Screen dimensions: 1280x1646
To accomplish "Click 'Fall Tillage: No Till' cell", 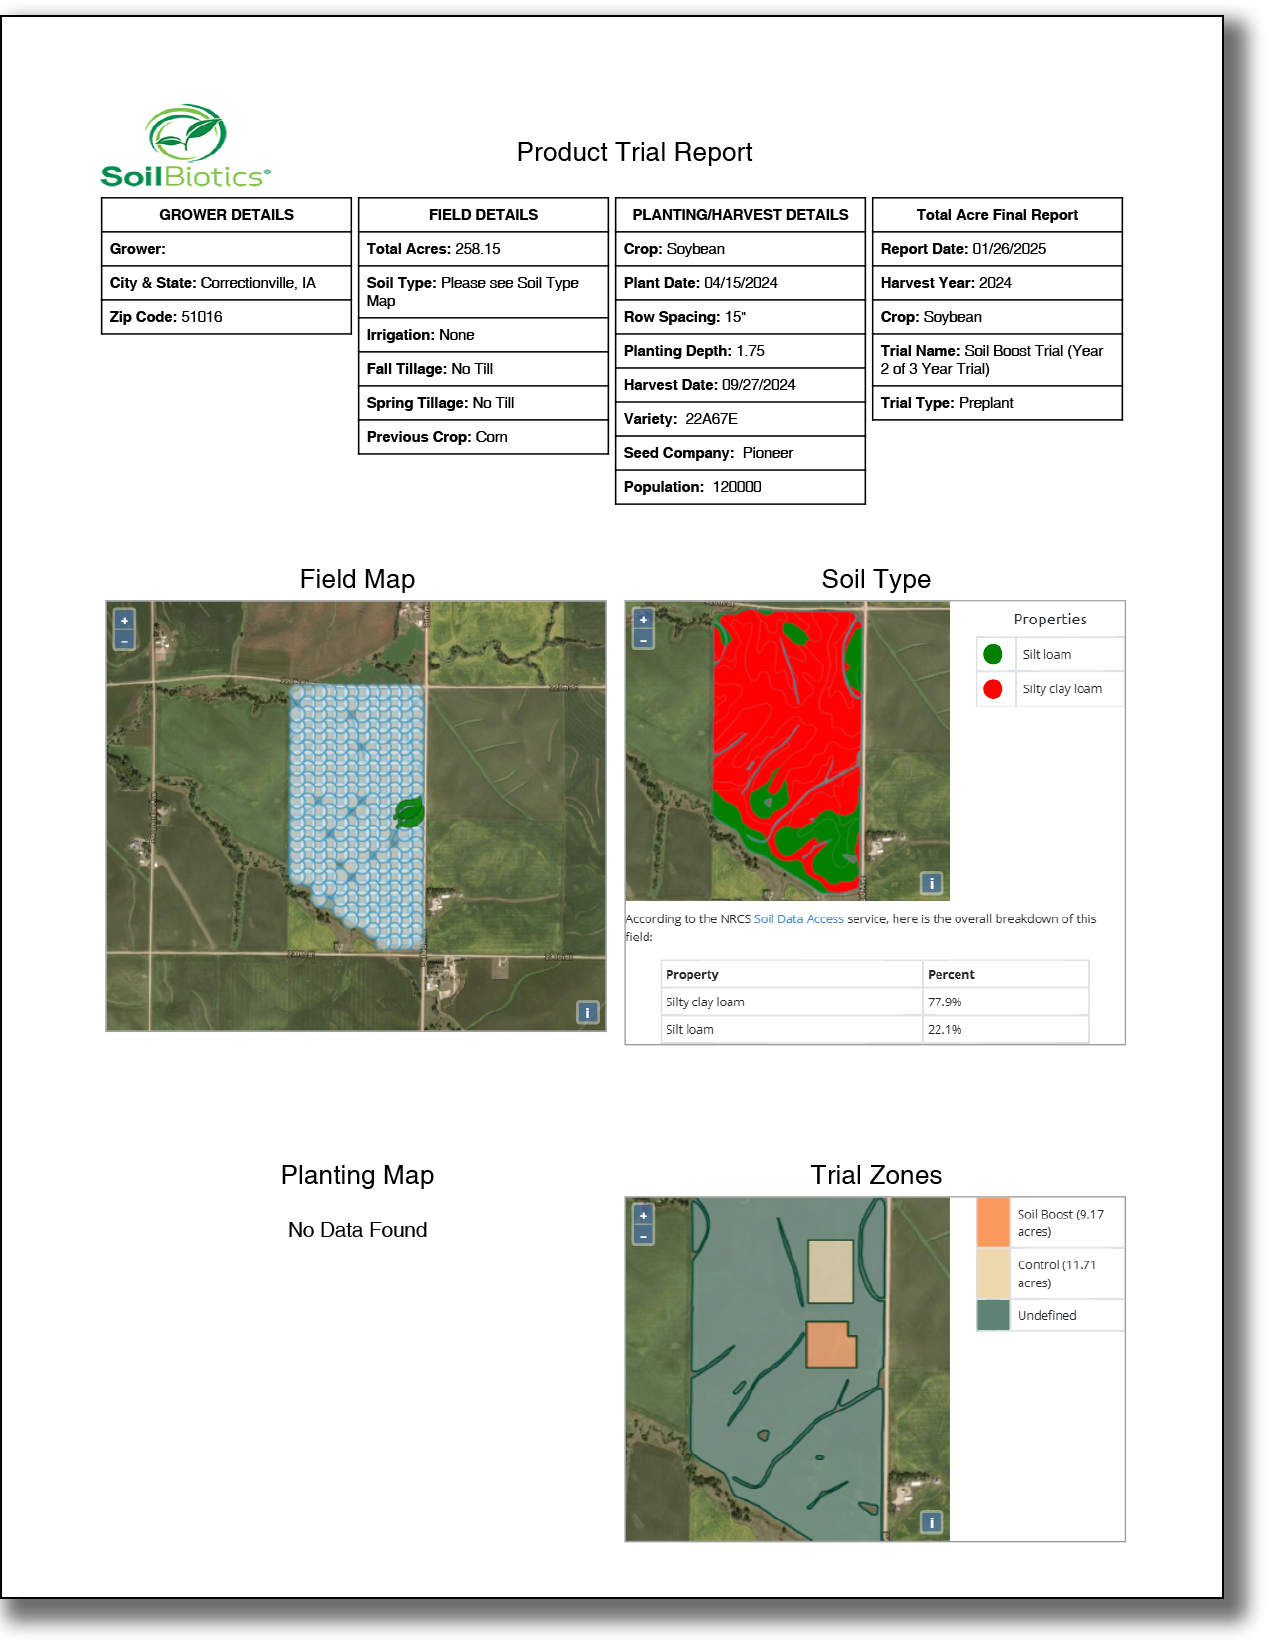I will (x=483, y=369).
